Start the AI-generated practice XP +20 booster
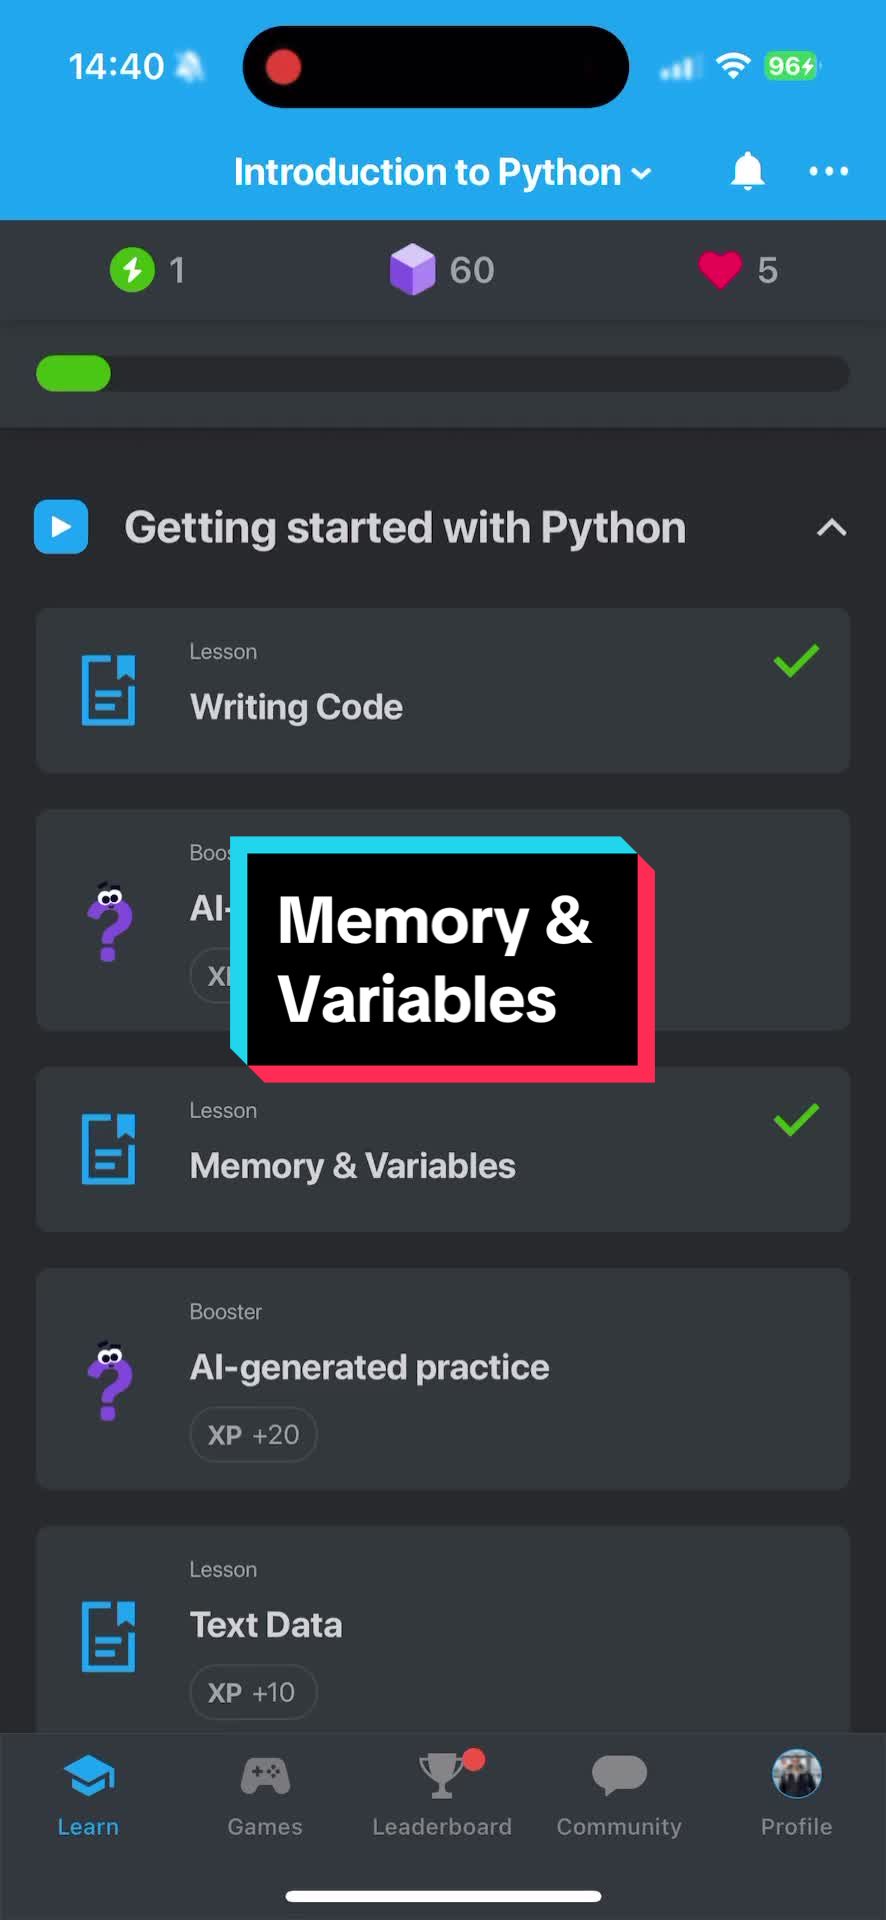 click(x=443, y=1379)
